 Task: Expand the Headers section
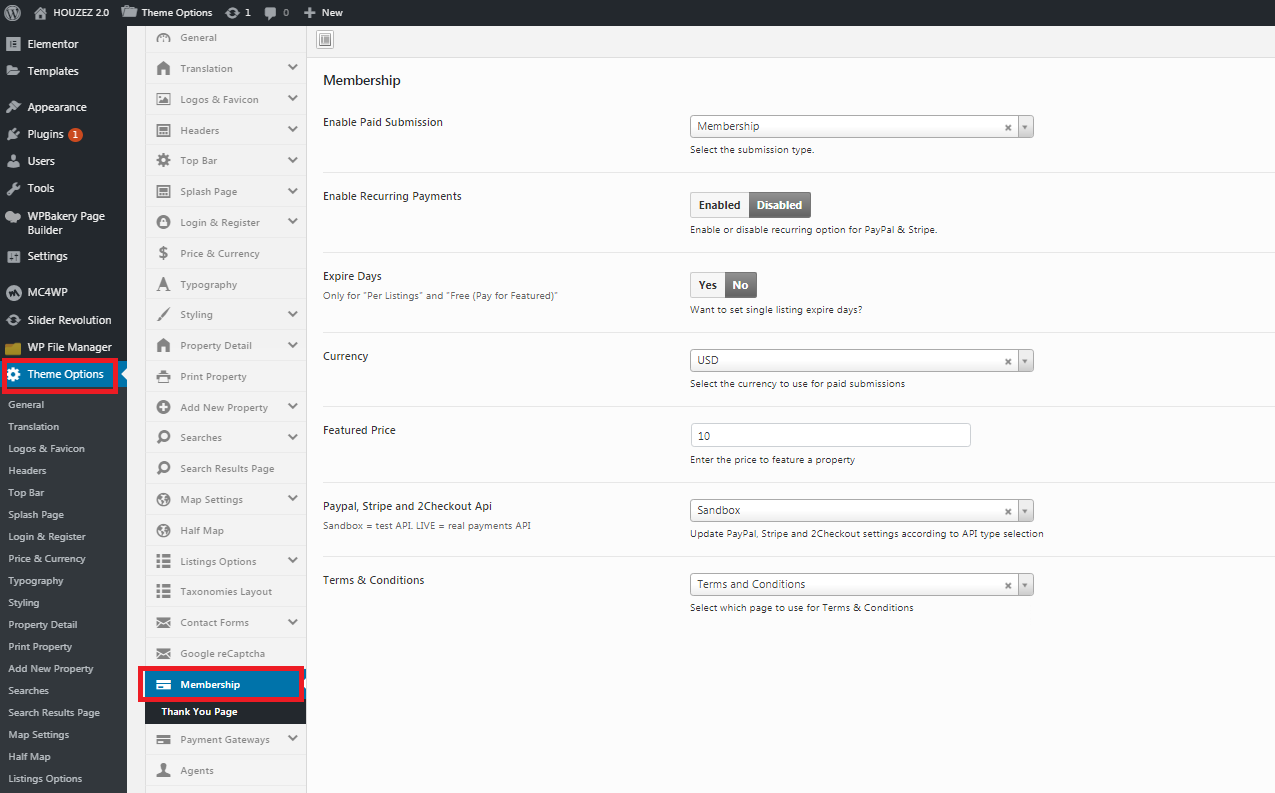292,130
